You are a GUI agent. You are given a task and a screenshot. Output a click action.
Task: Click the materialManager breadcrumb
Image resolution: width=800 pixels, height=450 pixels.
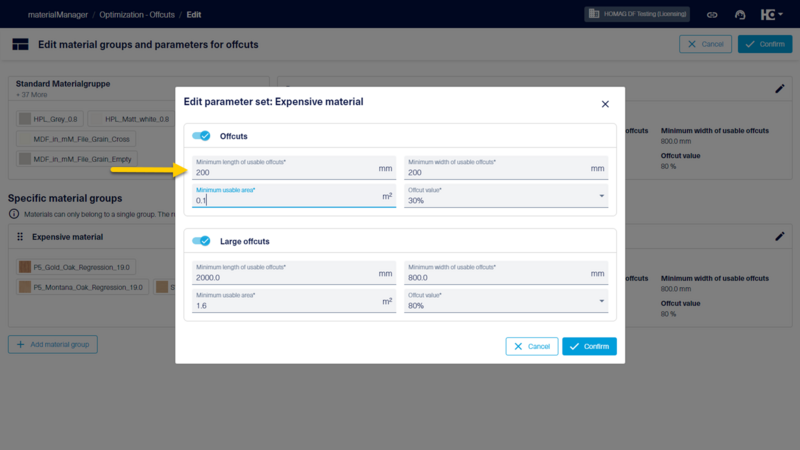point(58,15)
